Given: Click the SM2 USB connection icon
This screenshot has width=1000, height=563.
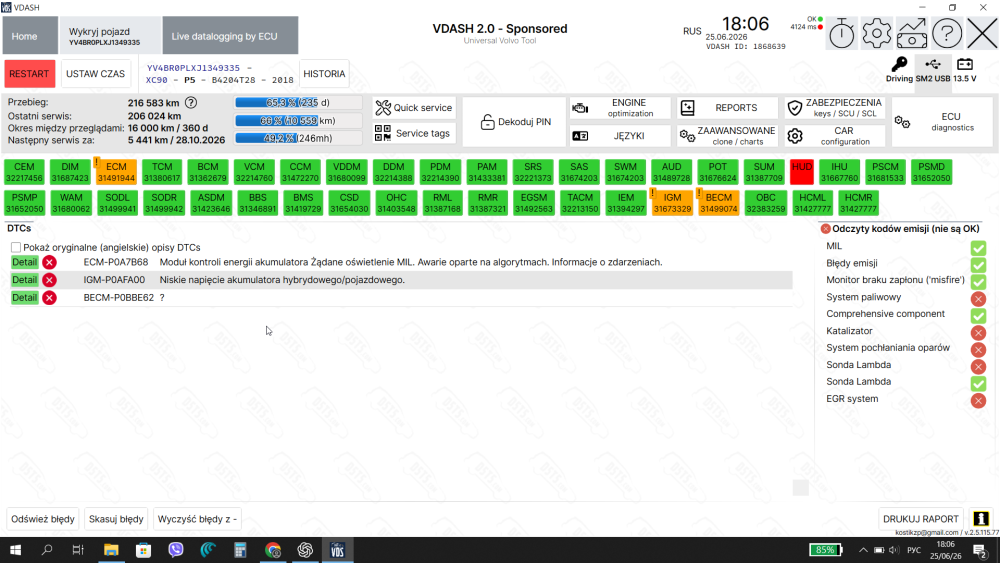Looking at the screenshot, I should pyautogui.click(x=932, y=69).
